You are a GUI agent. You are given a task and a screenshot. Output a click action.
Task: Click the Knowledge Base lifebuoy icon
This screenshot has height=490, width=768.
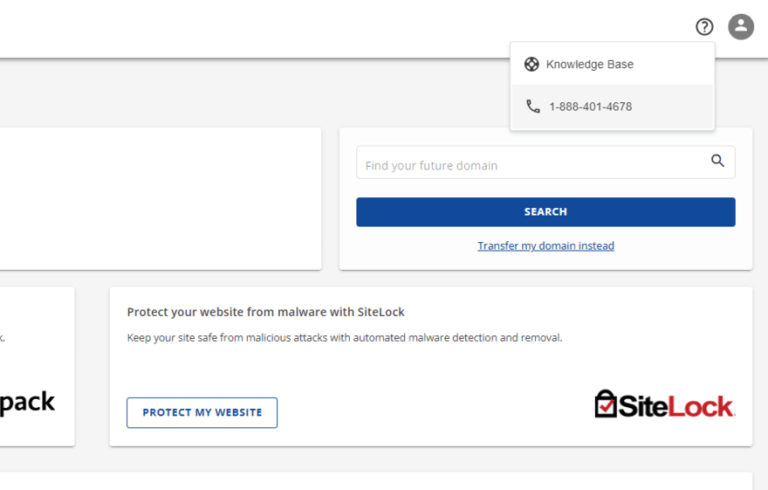[x=532, y=64]
